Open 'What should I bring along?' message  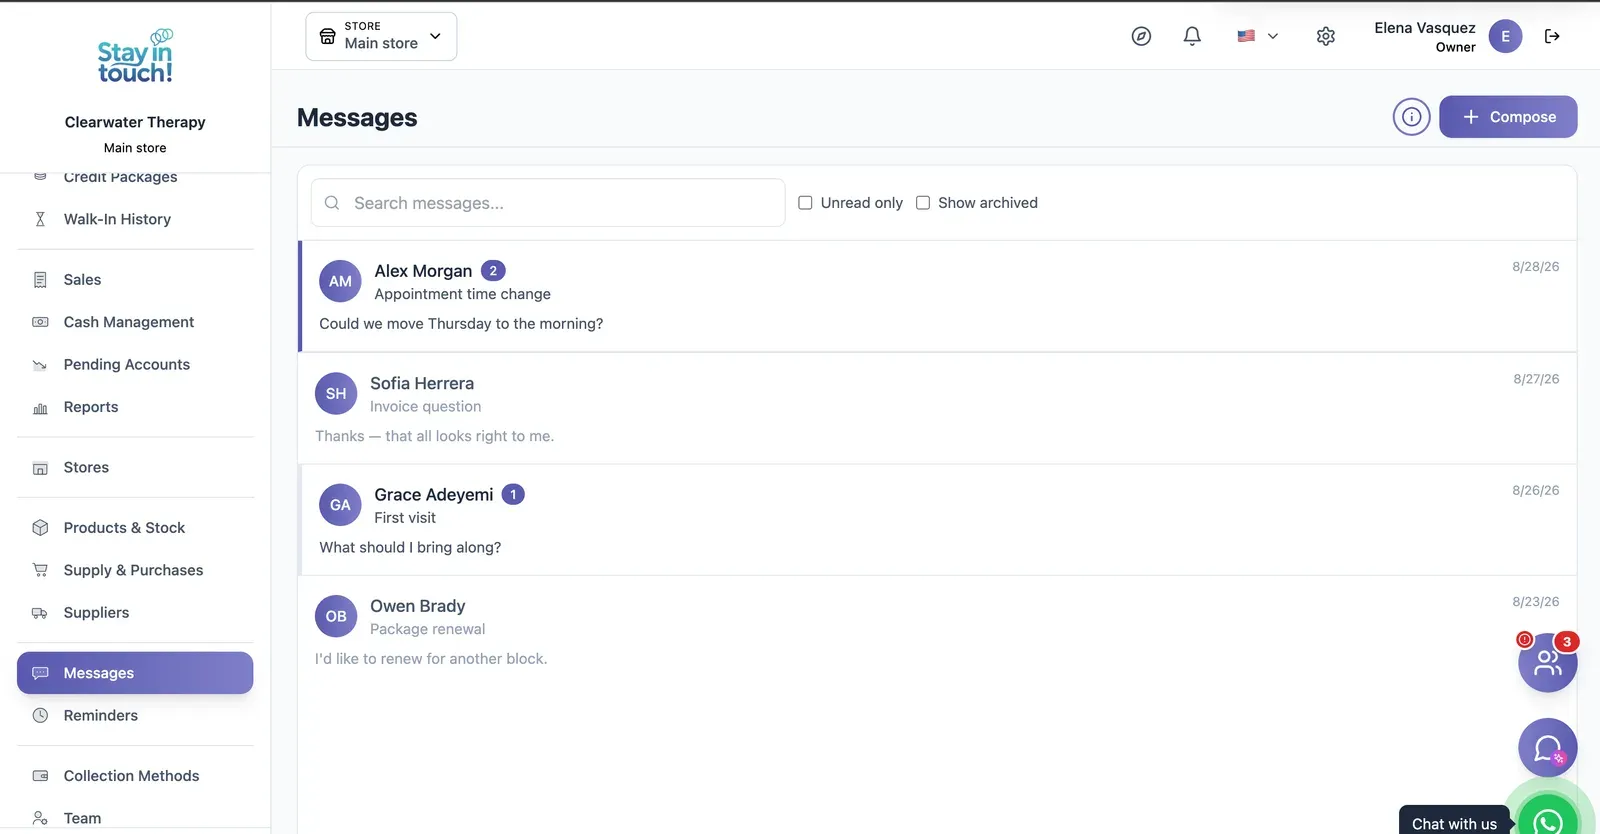(938, 520)
